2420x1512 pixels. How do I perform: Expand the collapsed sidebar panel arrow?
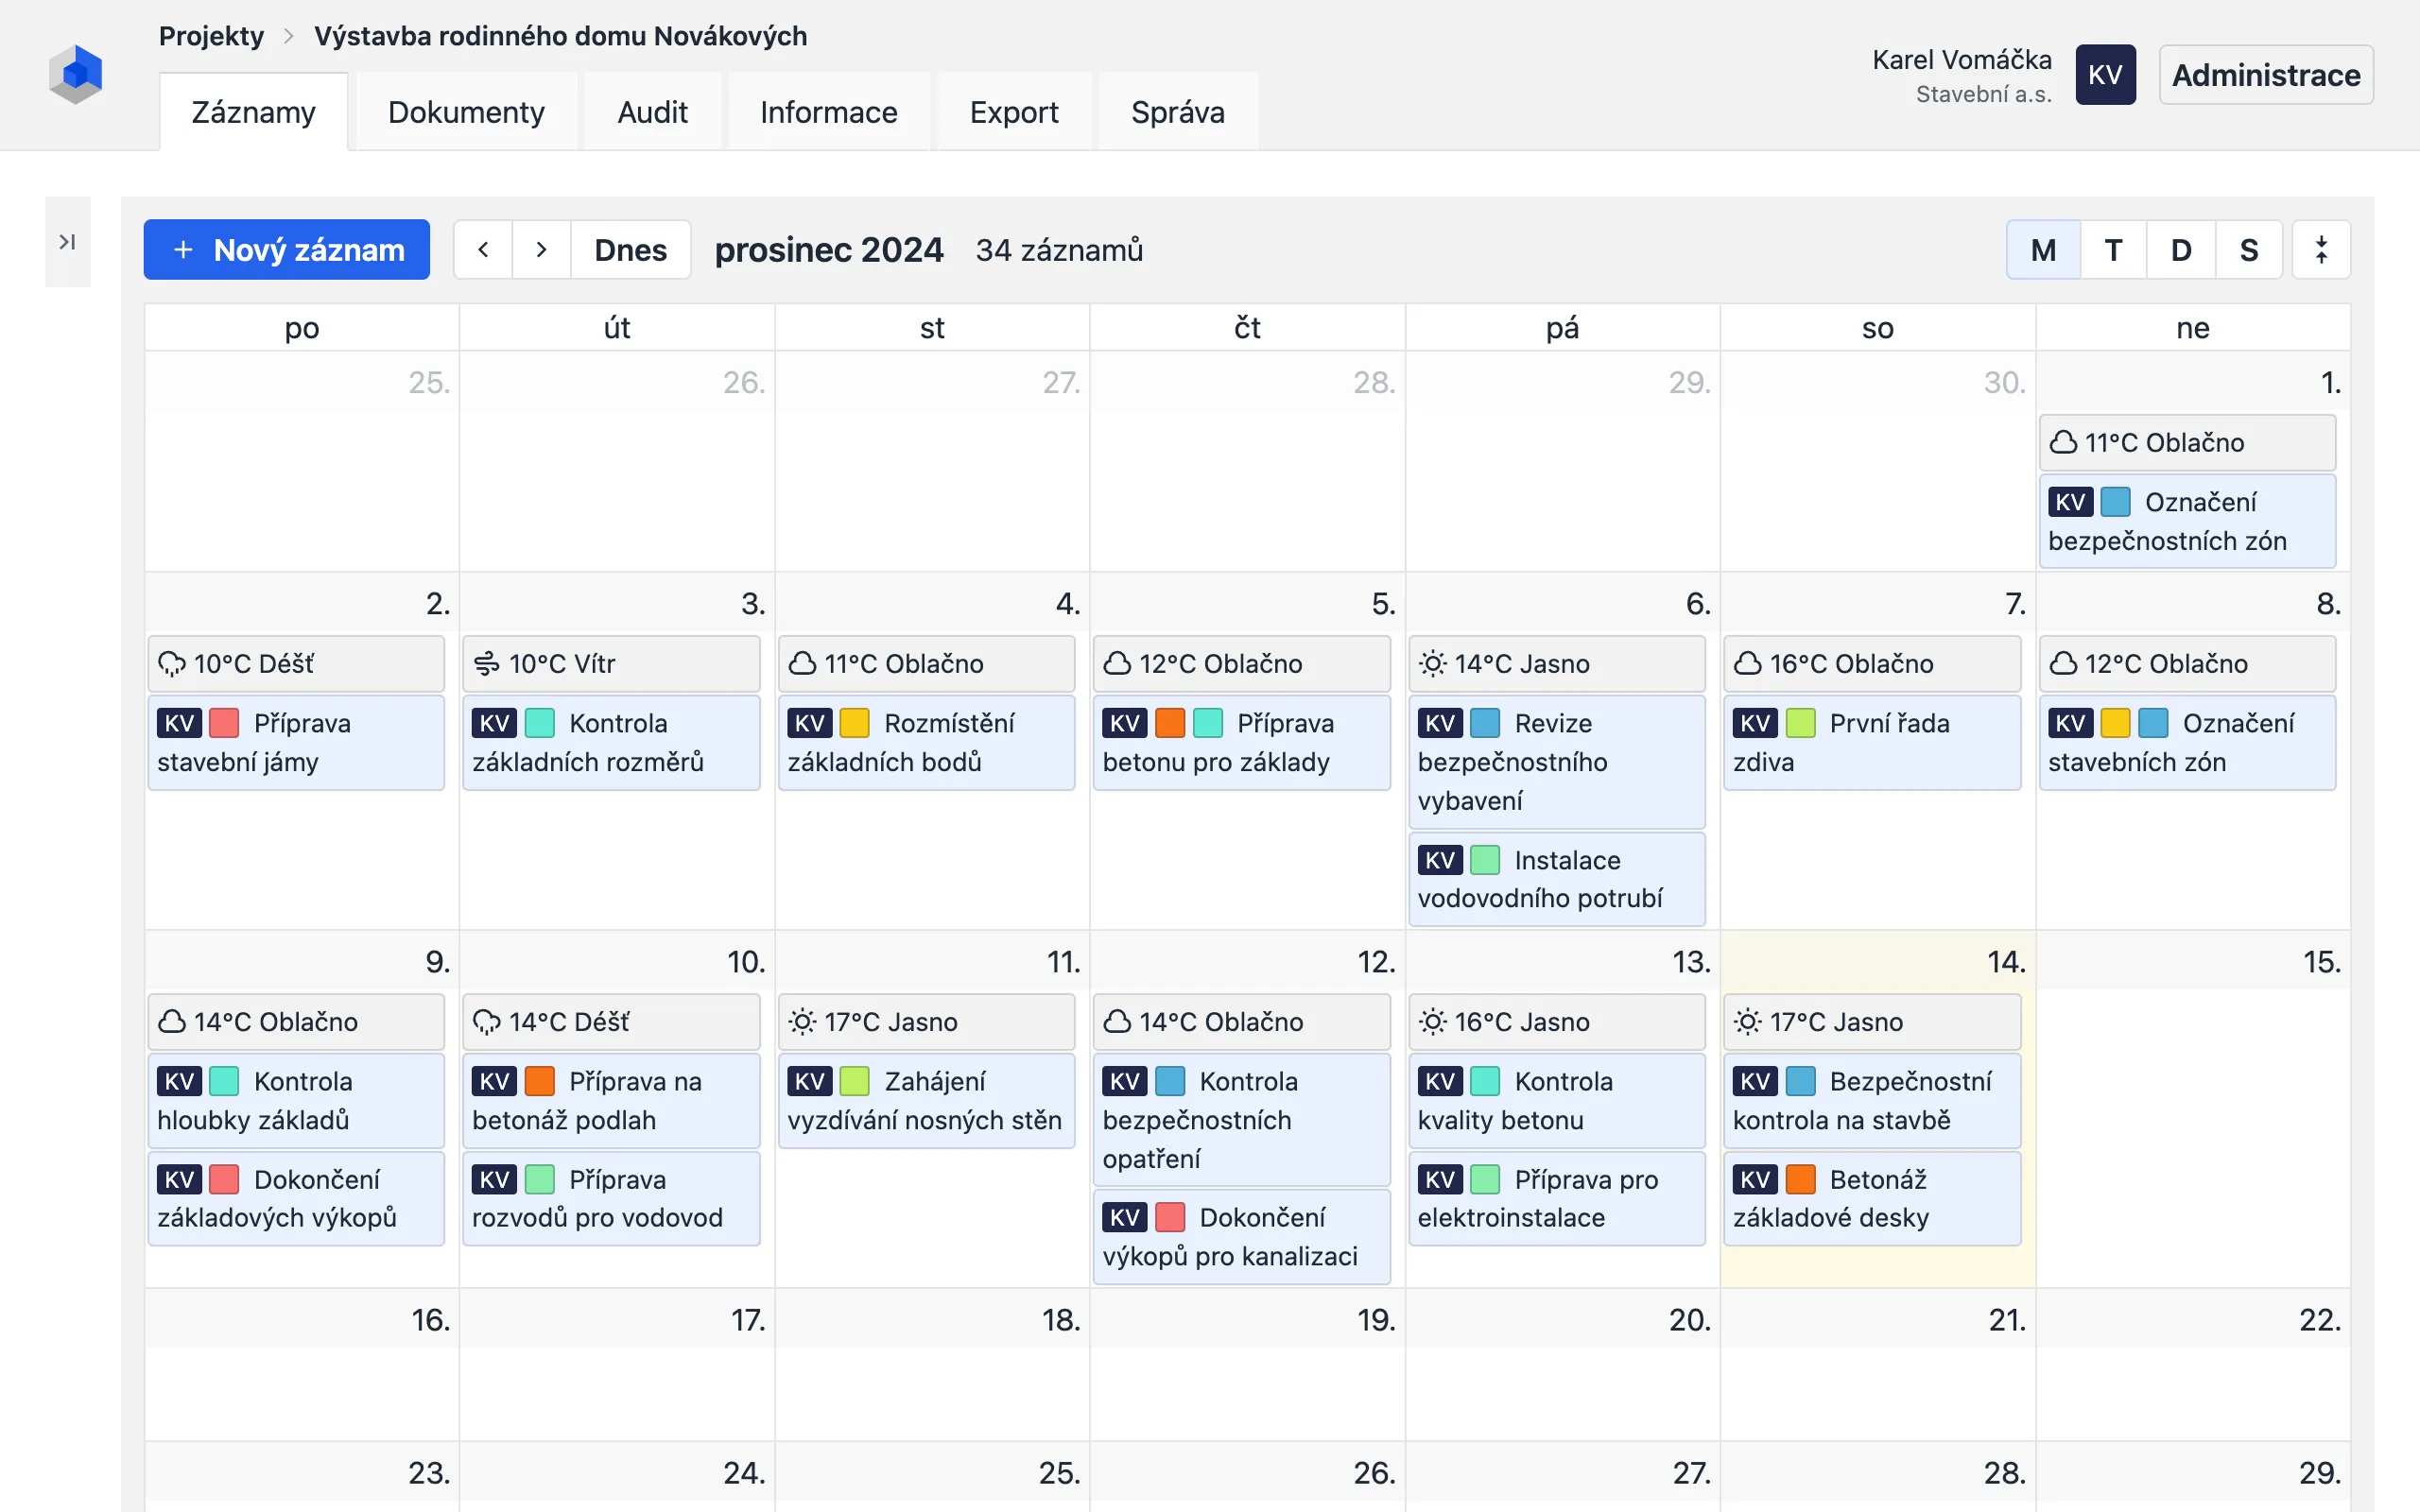point(67,242)
